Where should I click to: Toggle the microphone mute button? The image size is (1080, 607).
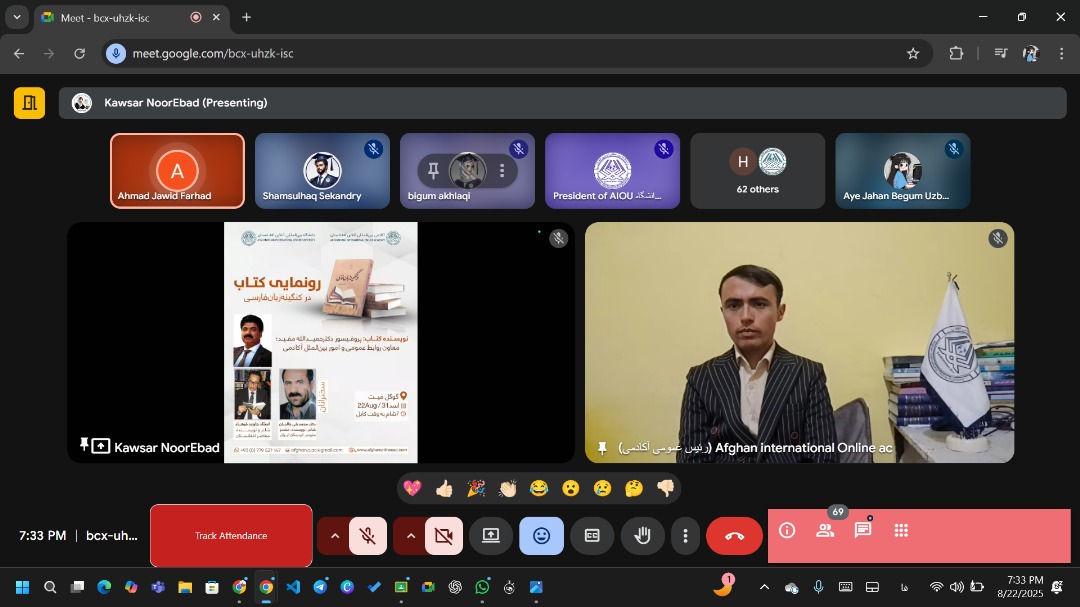[368, 536]
